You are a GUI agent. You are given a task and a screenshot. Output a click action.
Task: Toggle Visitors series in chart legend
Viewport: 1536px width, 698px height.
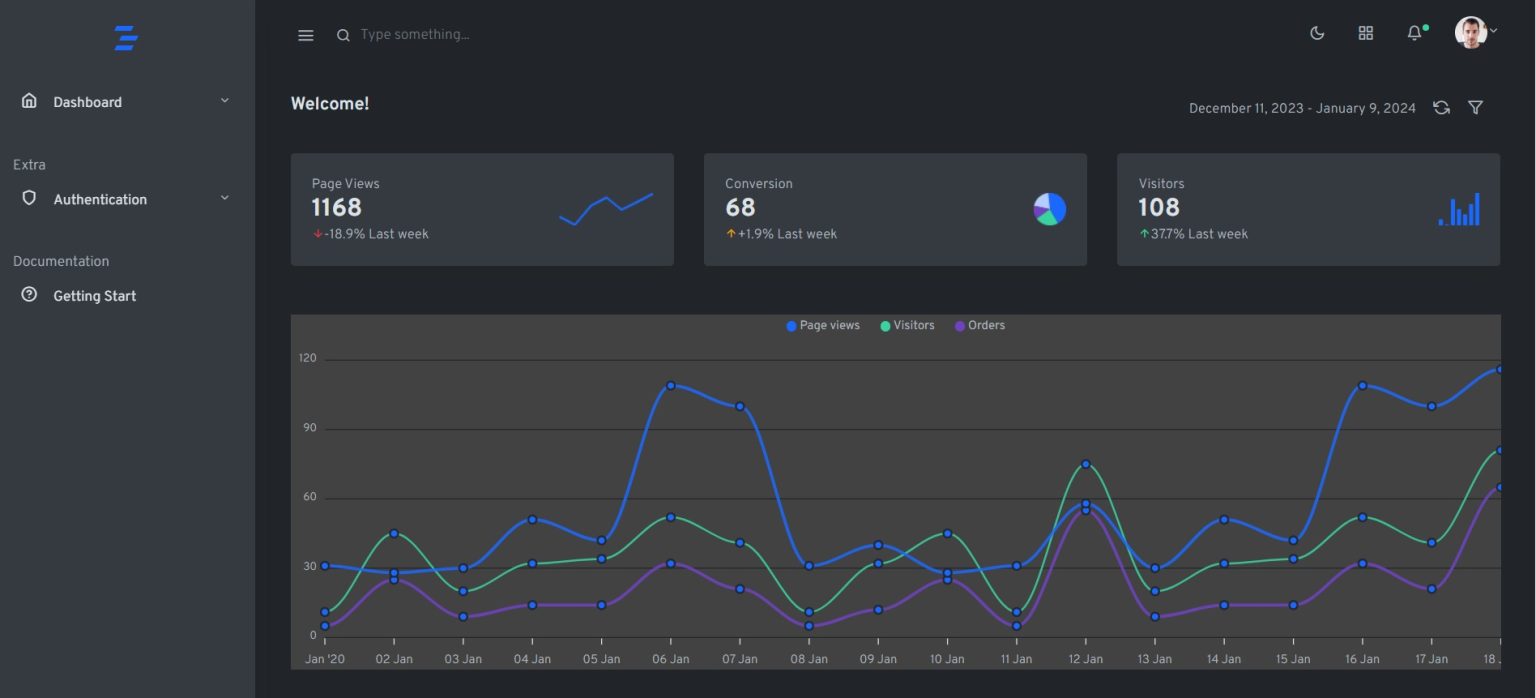point(907,325)
